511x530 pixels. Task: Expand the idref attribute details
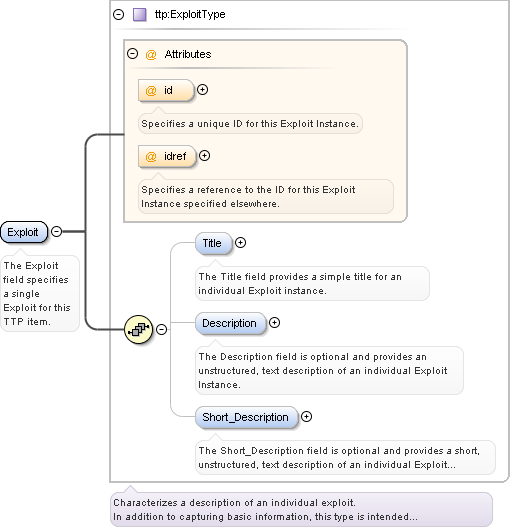[x=204, y=155]
